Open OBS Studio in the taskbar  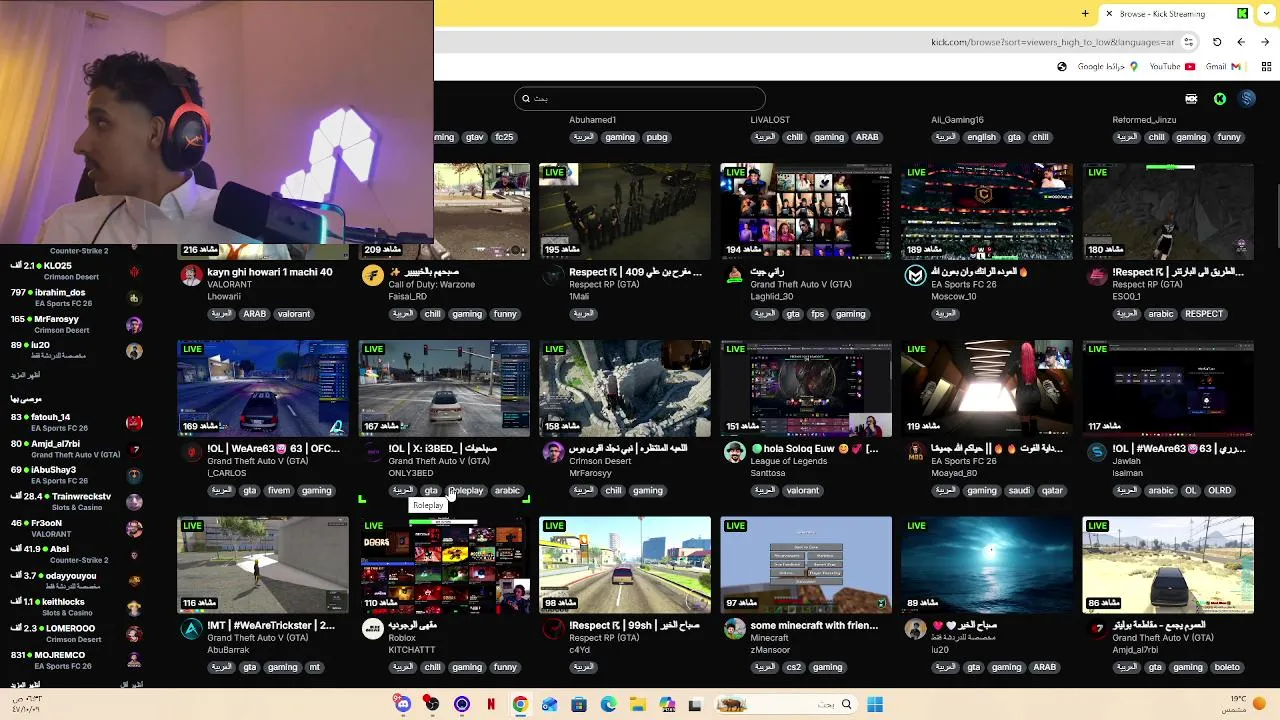[x=432, y=704]
